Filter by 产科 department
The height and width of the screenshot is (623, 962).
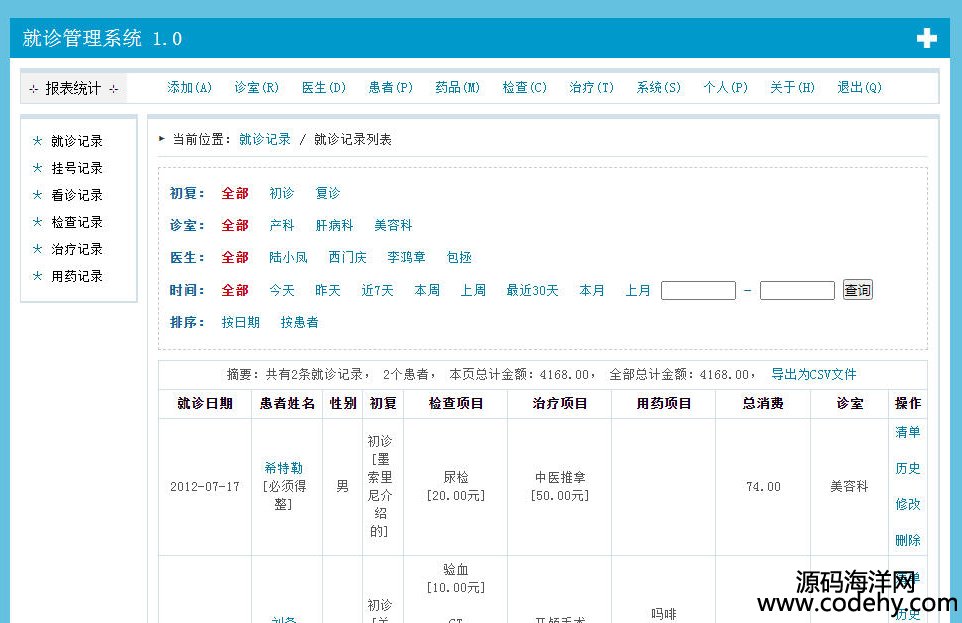pyautogui.click(x=282, y=225)
